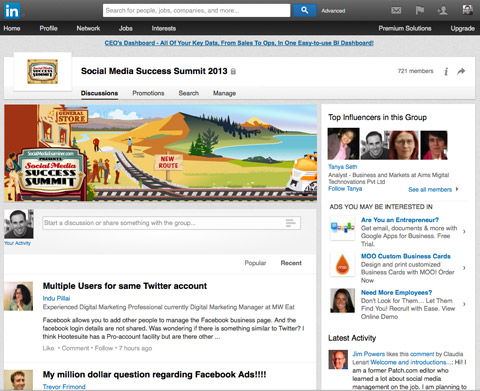The image size is (480, 391).
Task: Click the Trevor Frimond name link
Action: pos(64,387)
